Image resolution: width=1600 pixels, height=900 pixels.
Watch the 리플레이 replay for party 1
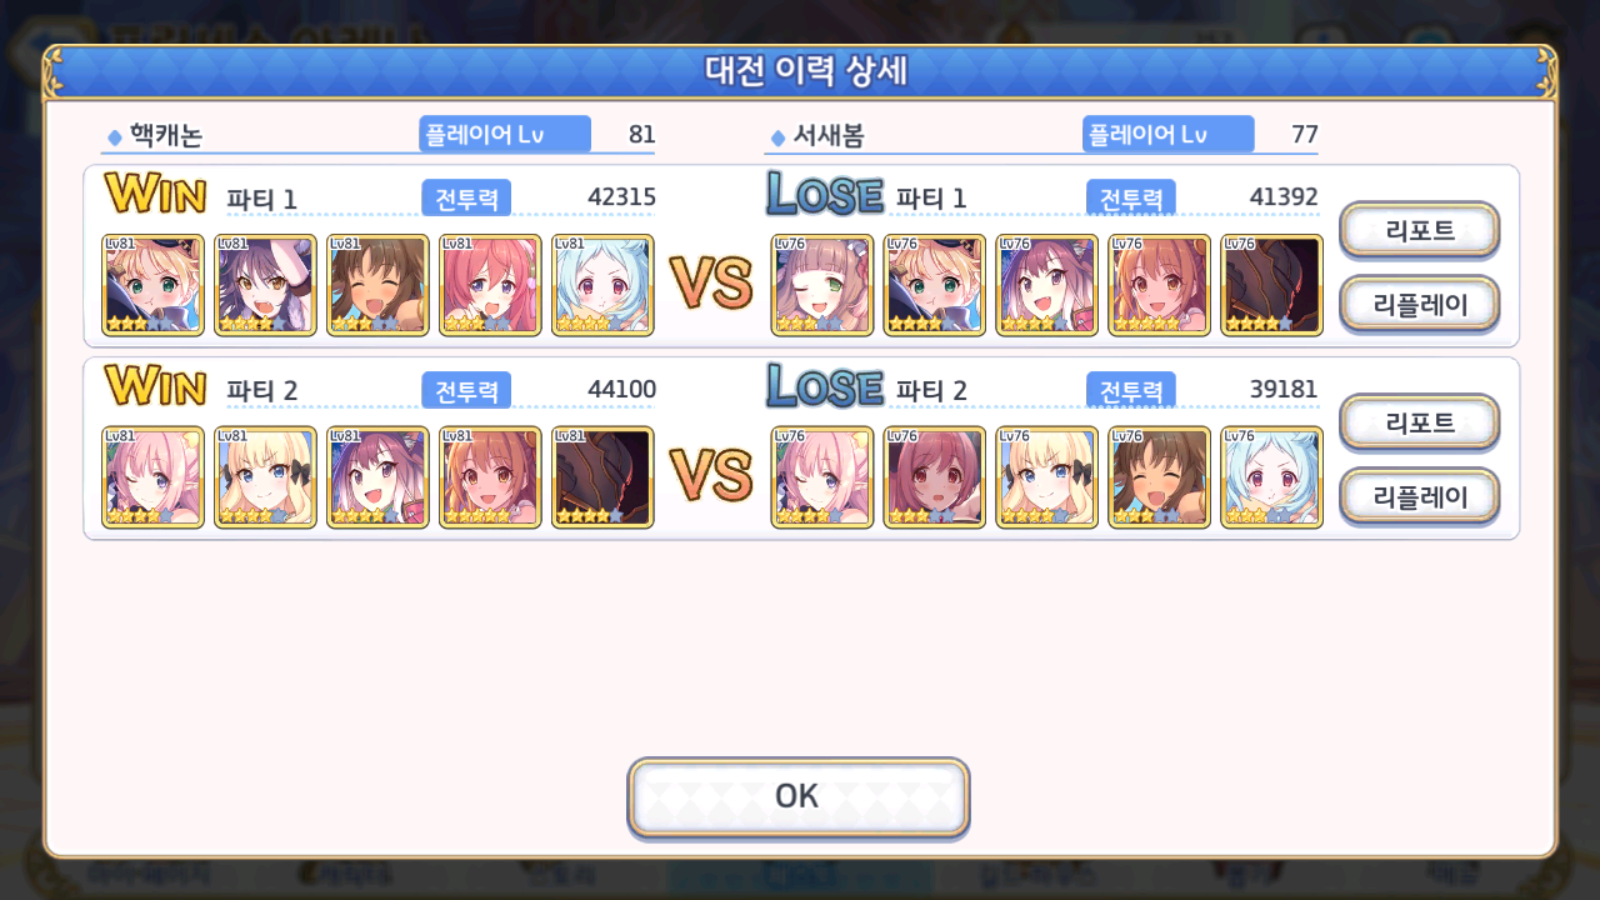(x=1419, y=304)
